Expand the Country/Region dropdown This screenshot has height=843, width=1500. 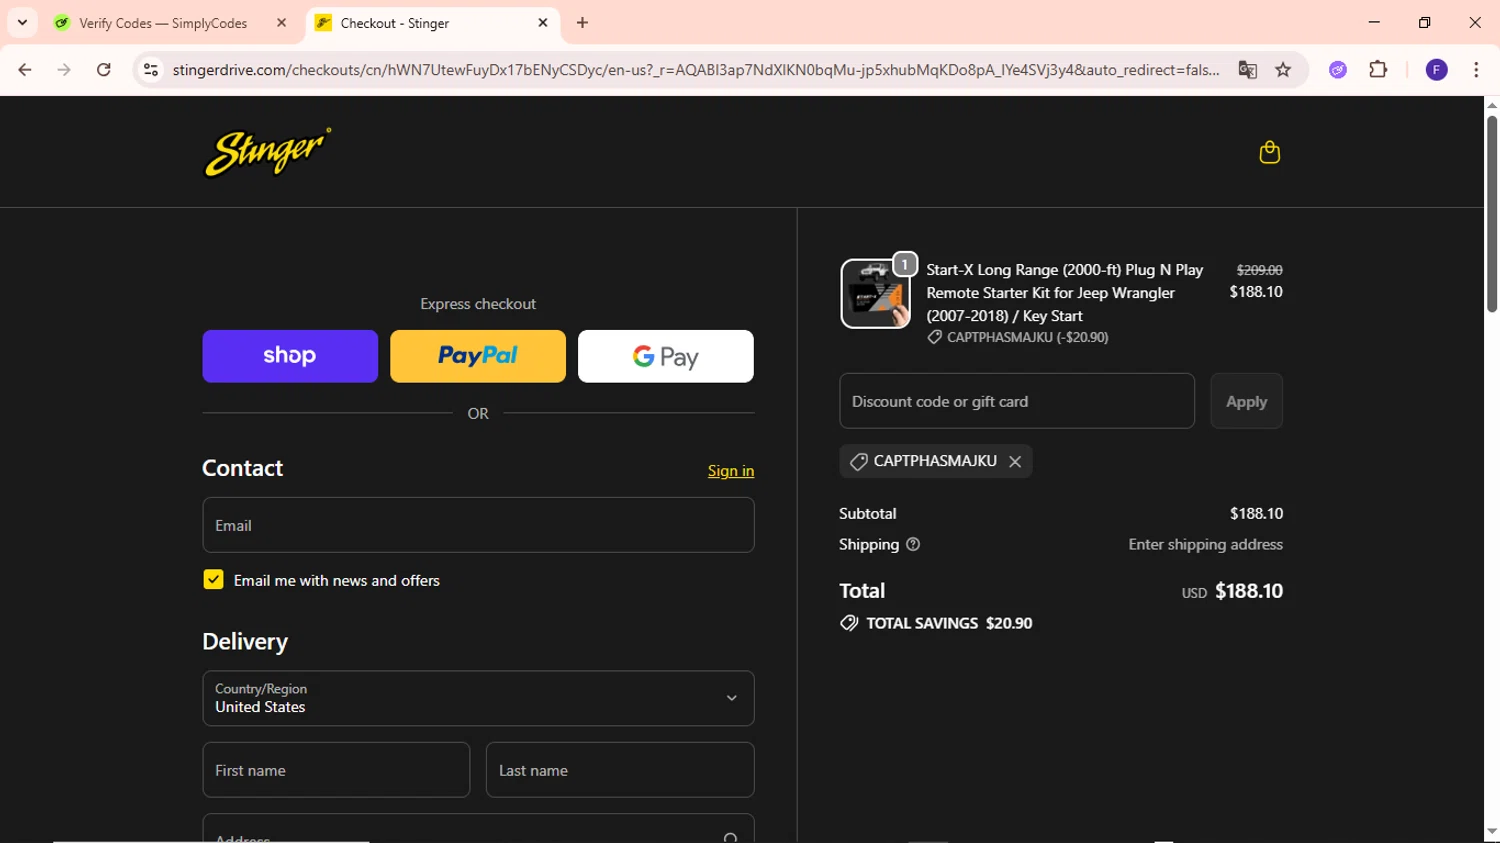click(478, 698)
